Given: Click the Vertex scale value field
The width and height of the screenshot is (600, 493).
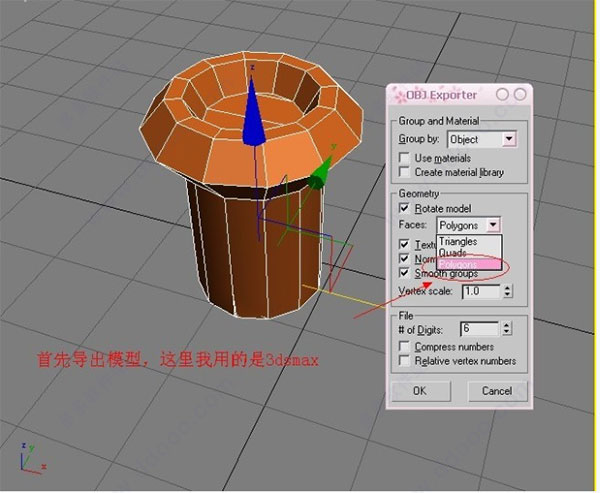Looking at the screenshot, I should coord(482,291).
